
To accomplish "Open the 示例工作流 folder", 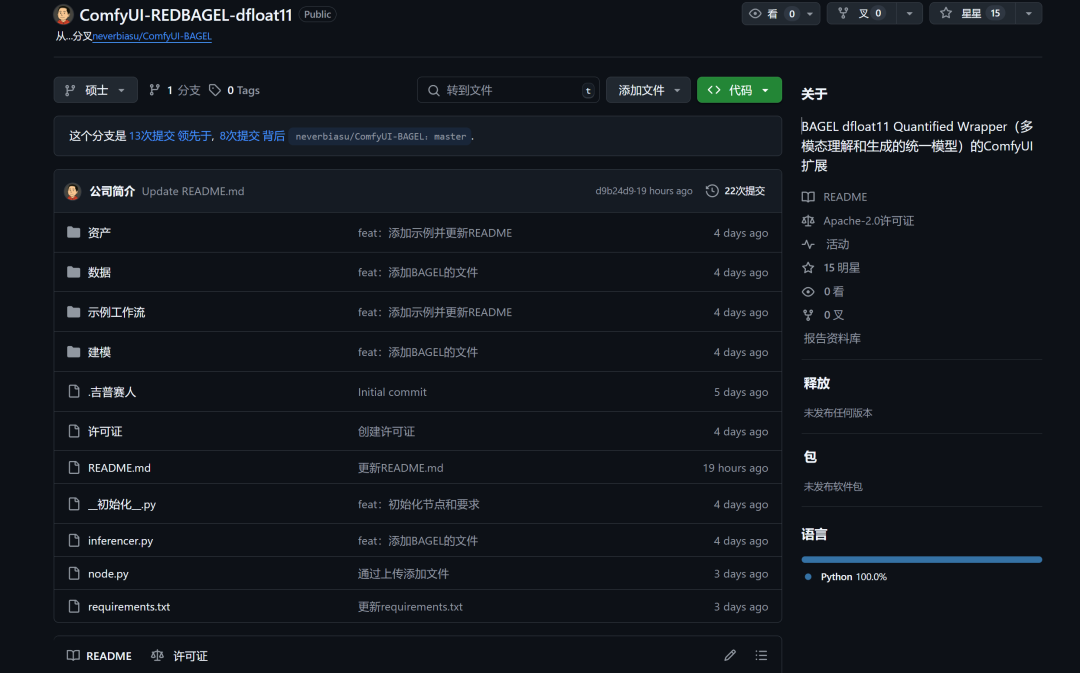I will coord(116,312).
